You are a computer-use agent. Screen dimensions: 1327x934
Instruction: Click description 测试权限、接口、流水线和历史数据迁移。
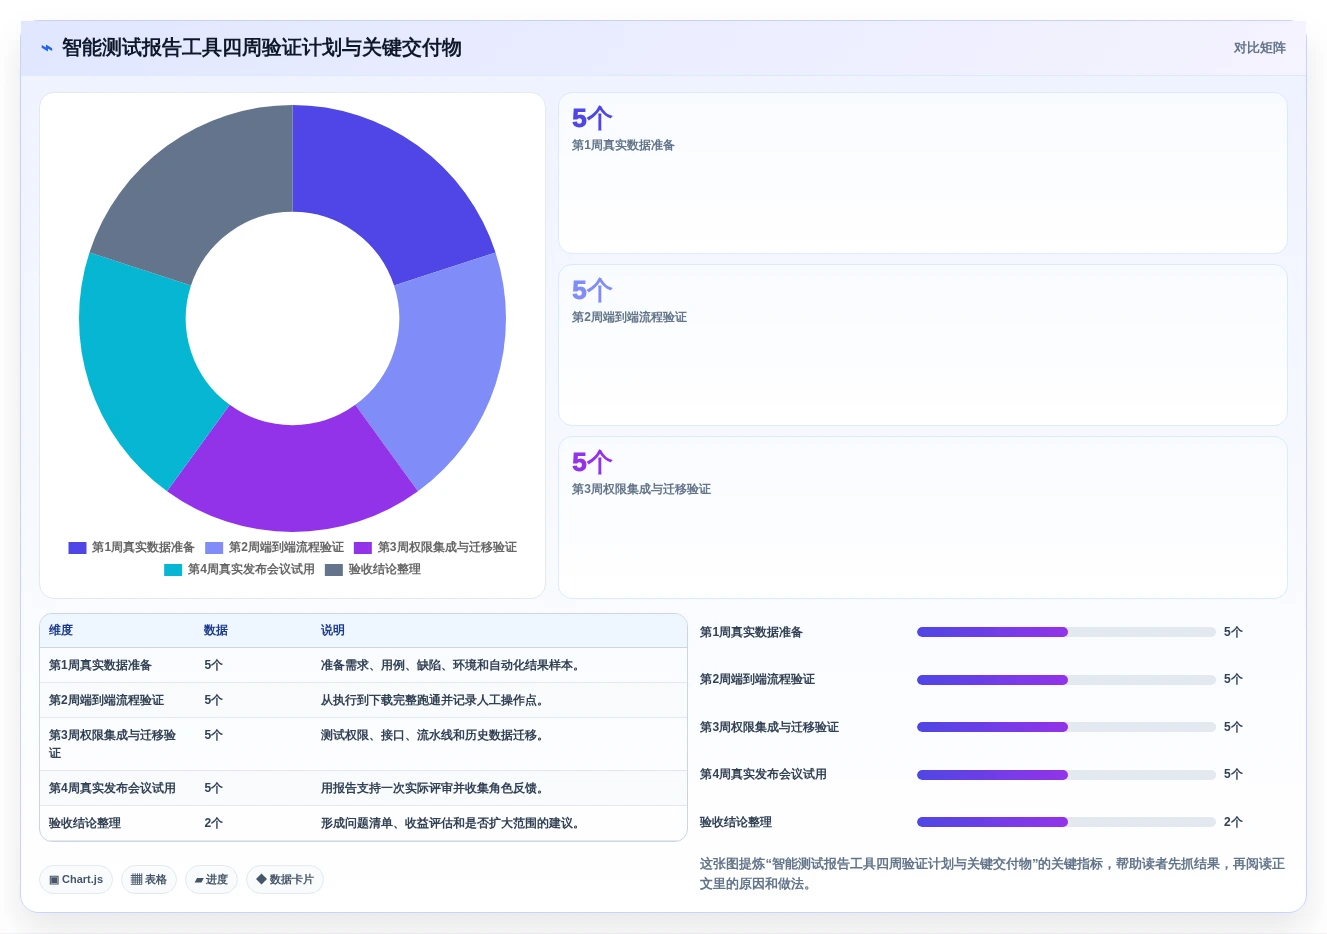434,736
